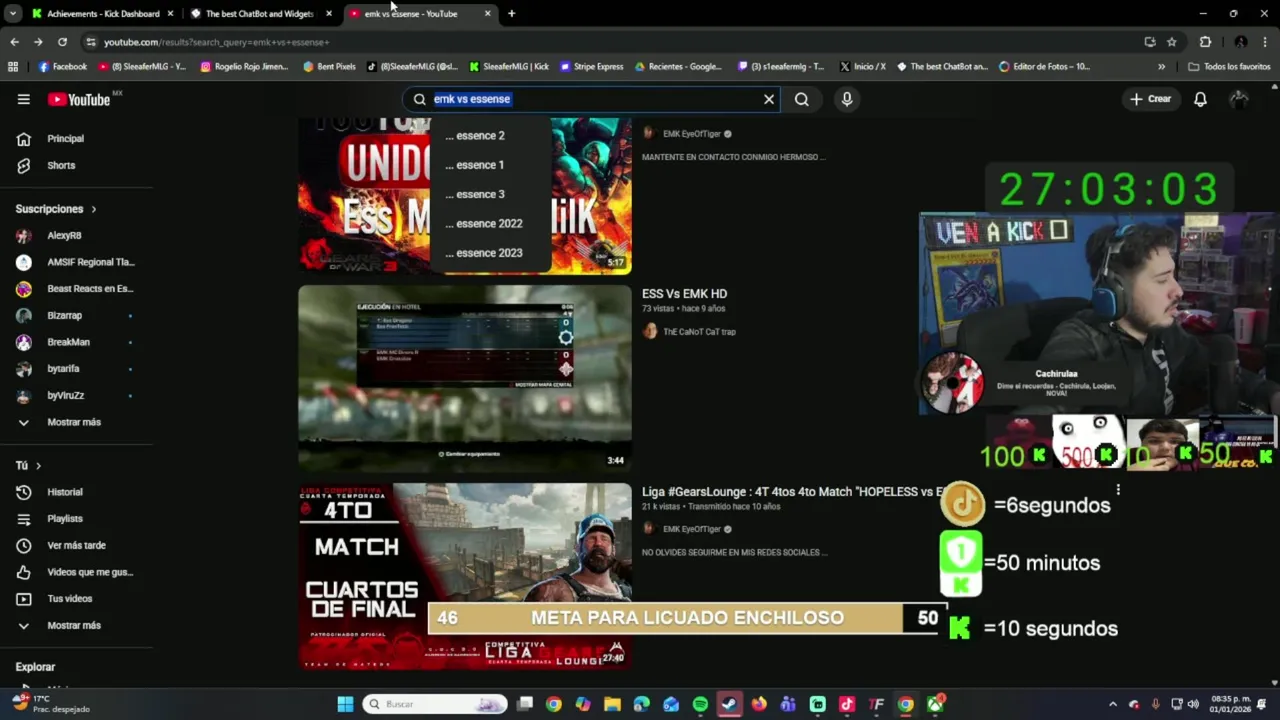Open the account avatar menu
Viewport: 1280px width, 720px height.
click(x=1239, y=99)
